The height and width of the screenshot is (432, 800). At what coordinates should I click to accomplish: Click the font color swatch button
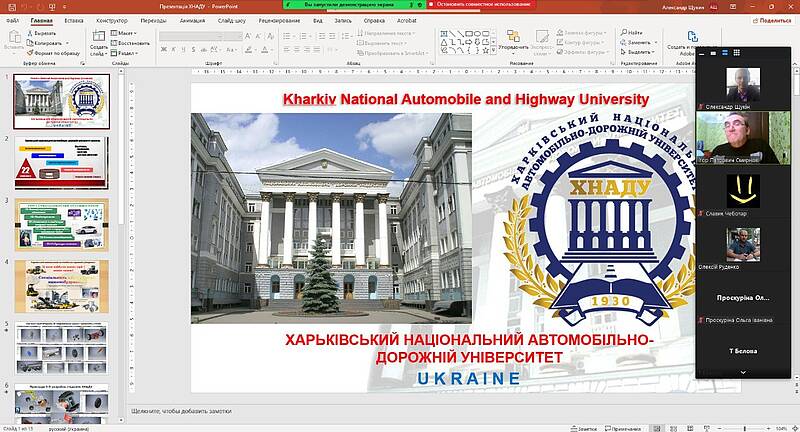click(264, 49)
